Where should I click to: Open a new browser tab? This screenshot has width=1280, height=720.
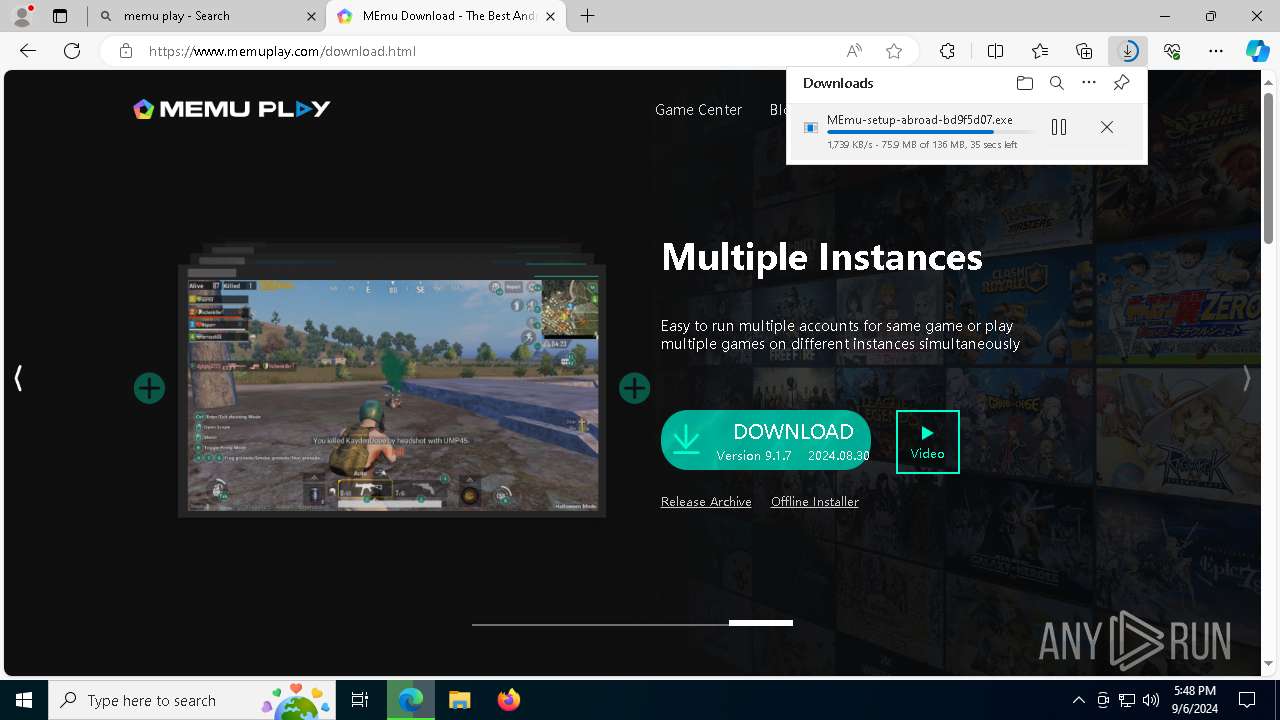[x=588, y=16]
